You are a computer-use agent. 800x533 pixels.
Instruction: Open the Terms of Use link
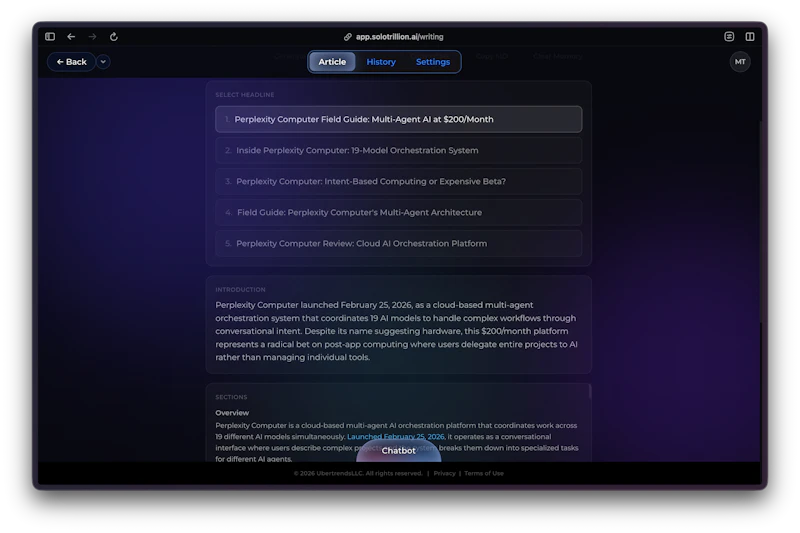pos(484,473)
